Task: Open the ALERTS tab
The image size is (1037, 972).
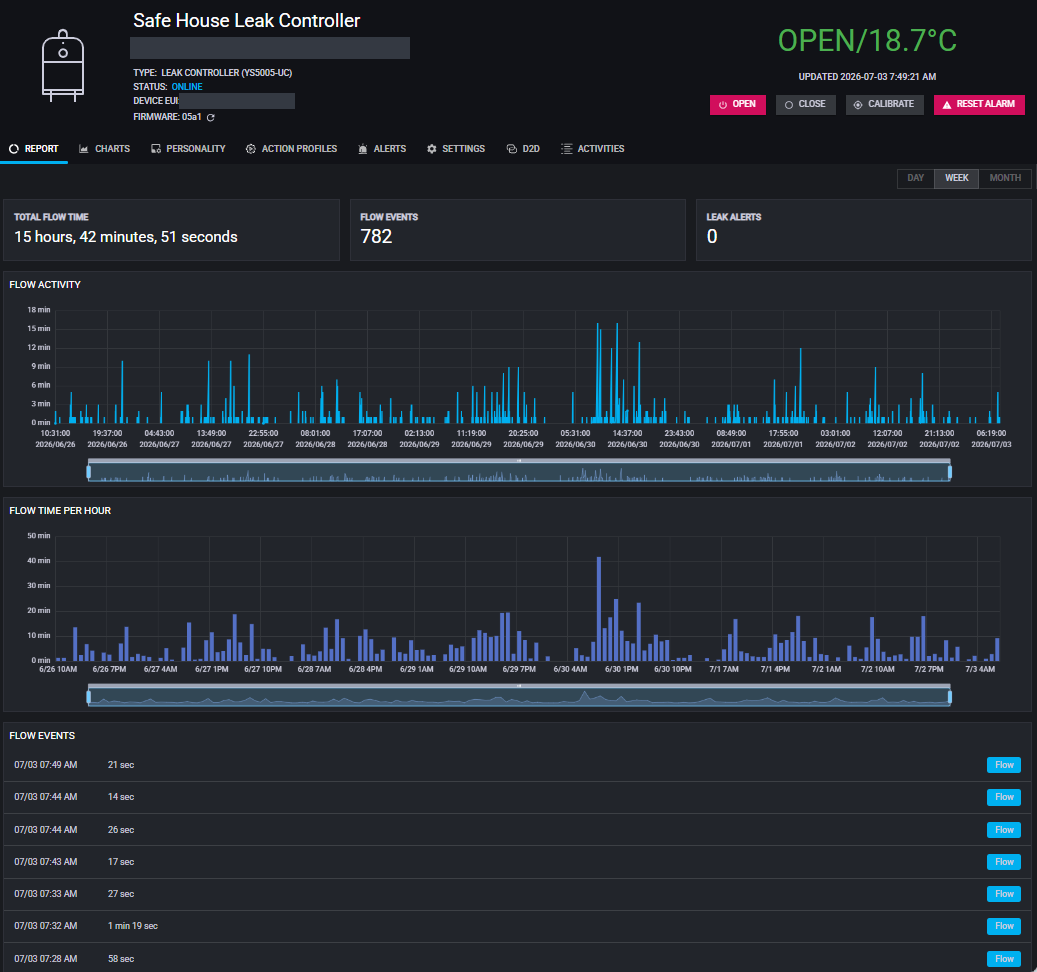Action: point(382,149)
